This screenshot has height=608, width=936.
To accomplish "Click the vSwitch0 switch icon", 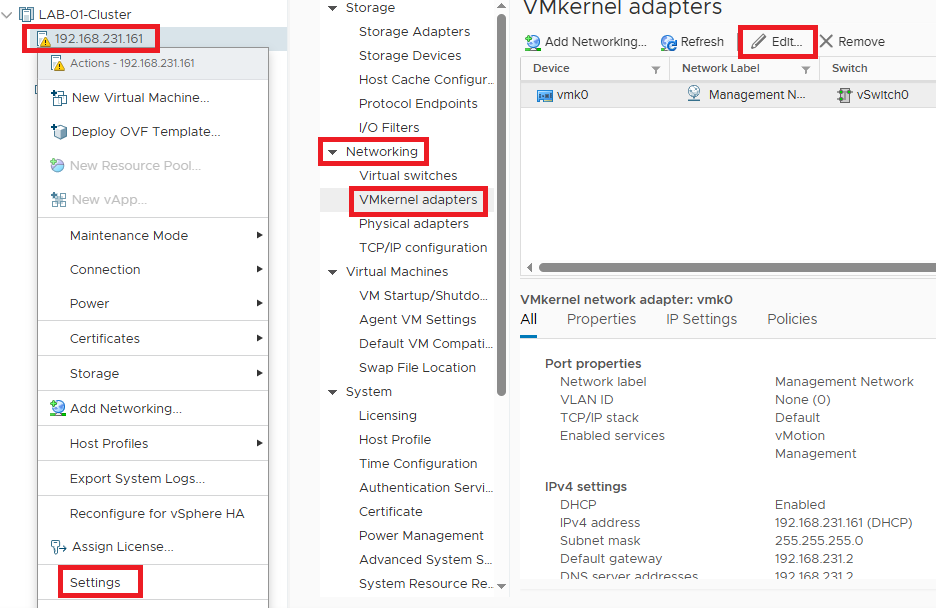I will tap(844, 95).
